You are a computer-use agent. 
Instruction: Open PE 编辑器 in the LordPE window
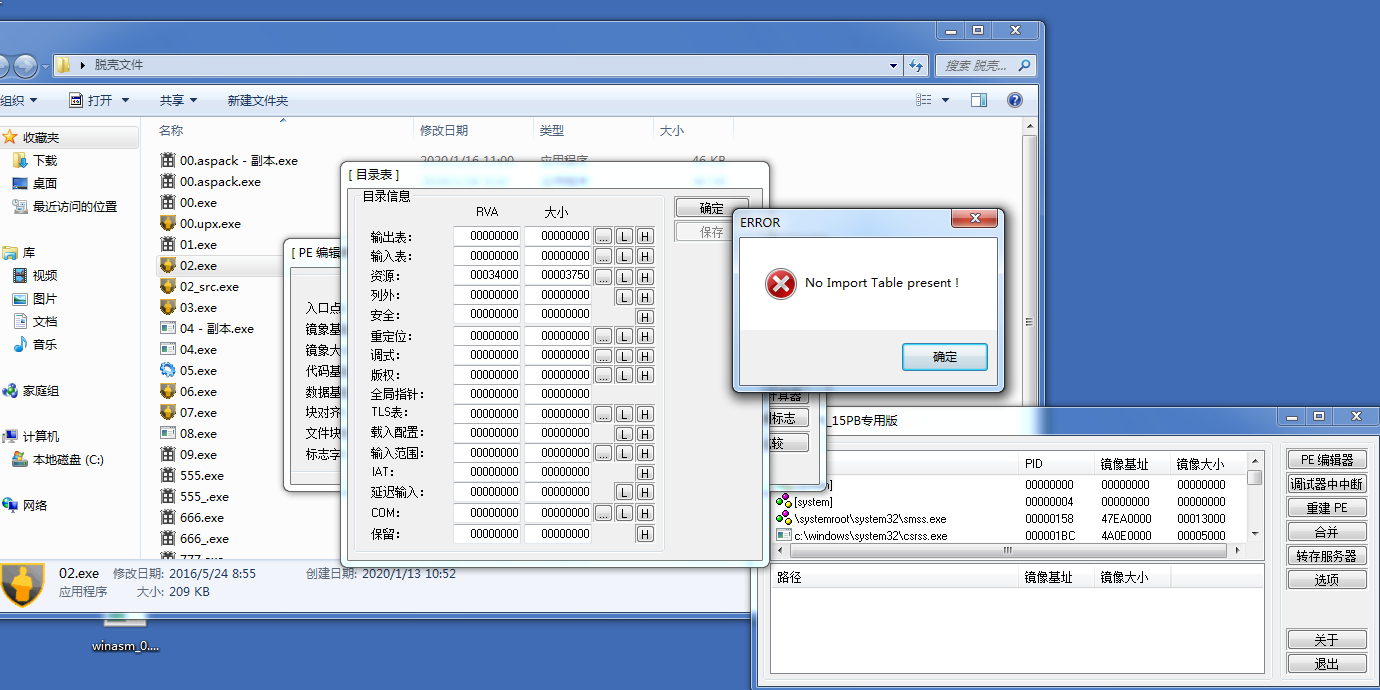pyautogui.click(x=1326, y=460)
